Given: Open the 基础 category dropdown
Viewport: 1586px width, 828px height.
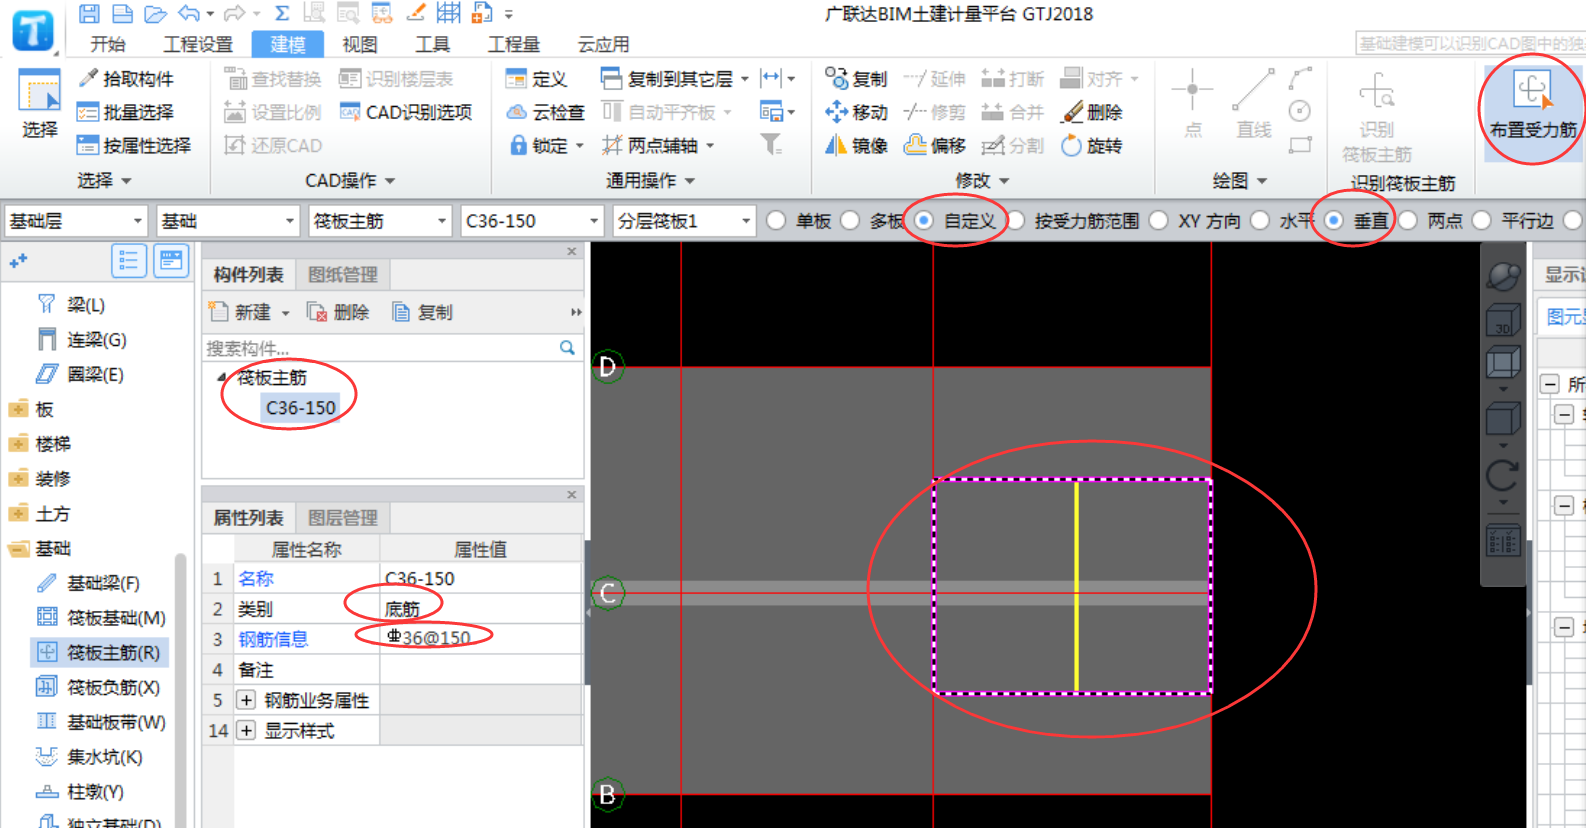Looking at the screenshot, I should pyautogui.click(x=228, y=221).
